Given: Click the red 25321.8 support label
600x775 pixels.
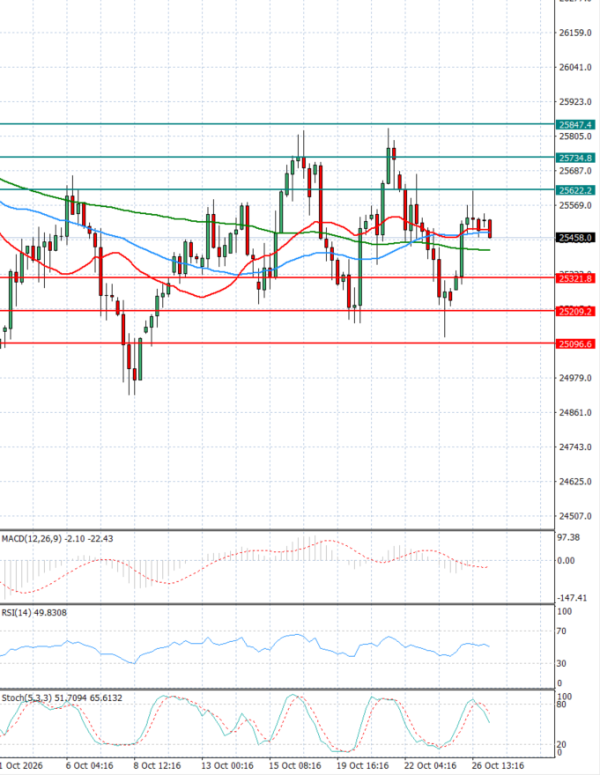Looking at the screenshot, I should coord(575,278).
